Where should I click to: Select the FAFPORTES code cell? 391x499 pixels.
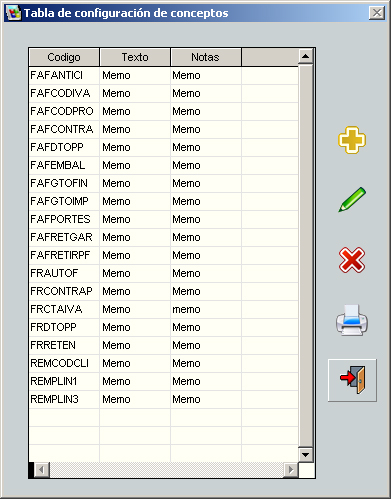coord(64,219)
